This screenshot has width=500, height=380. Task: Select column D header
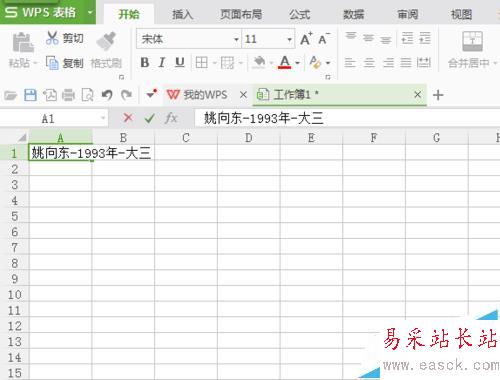click(x=249, y=138)
